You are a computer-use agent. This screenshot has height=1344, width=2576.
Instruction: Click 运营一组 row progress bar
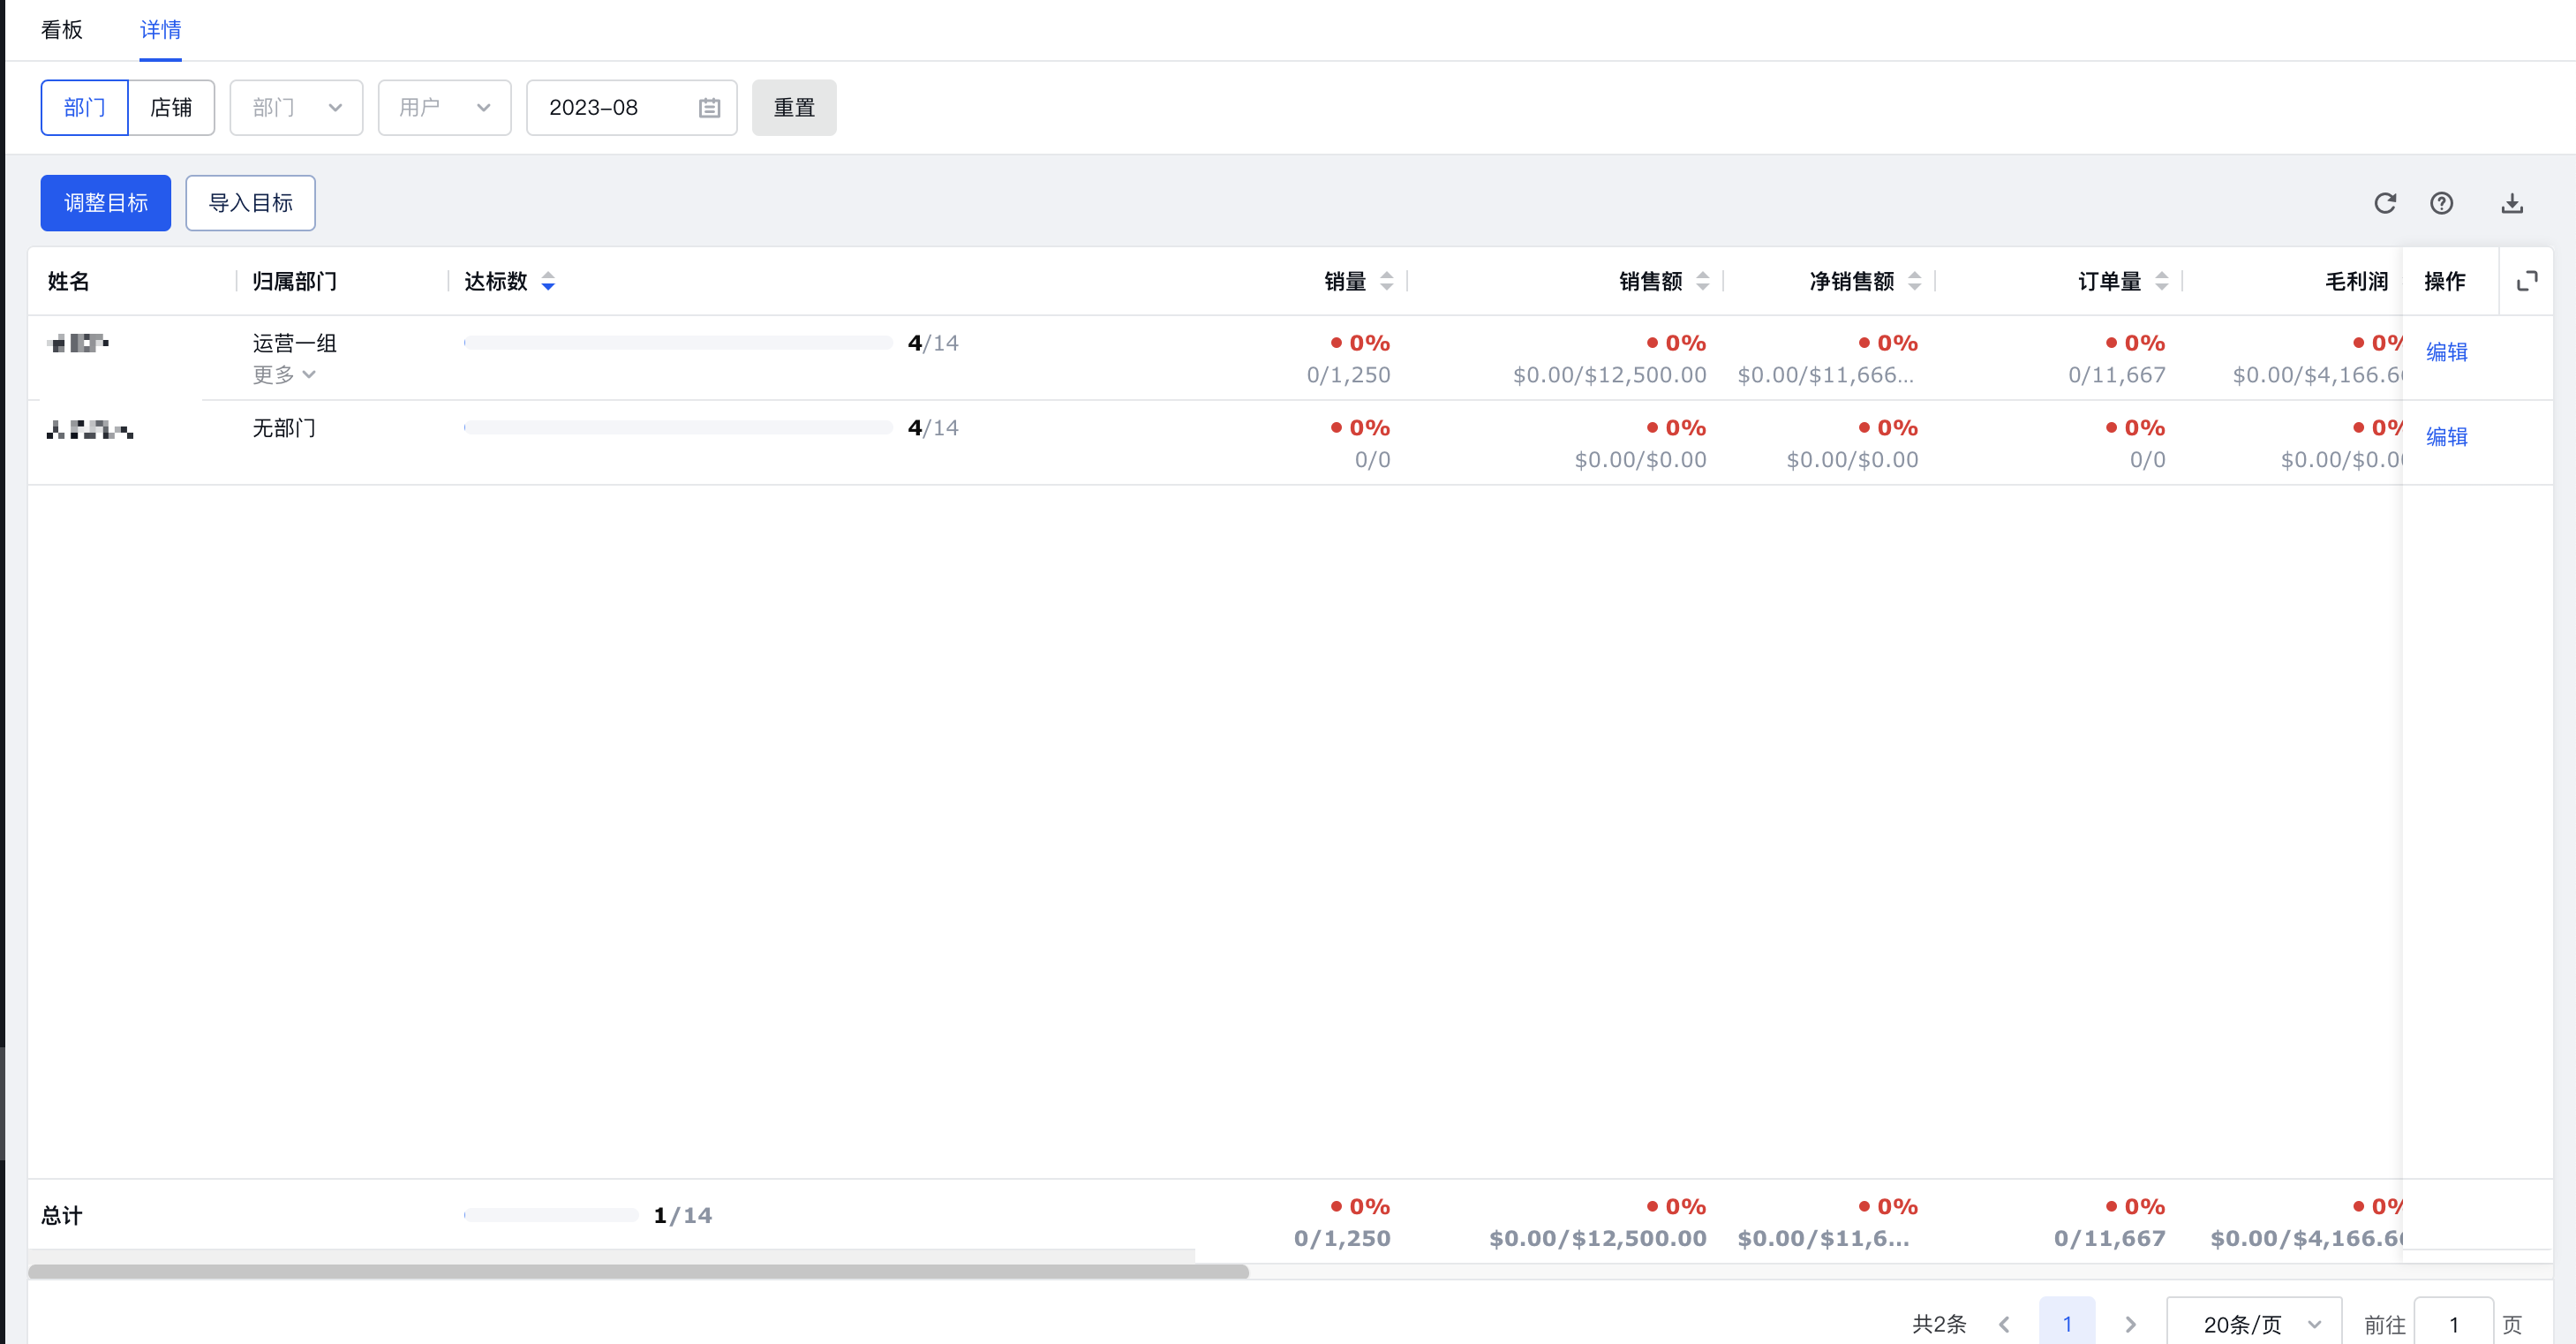tap(678, 343)
